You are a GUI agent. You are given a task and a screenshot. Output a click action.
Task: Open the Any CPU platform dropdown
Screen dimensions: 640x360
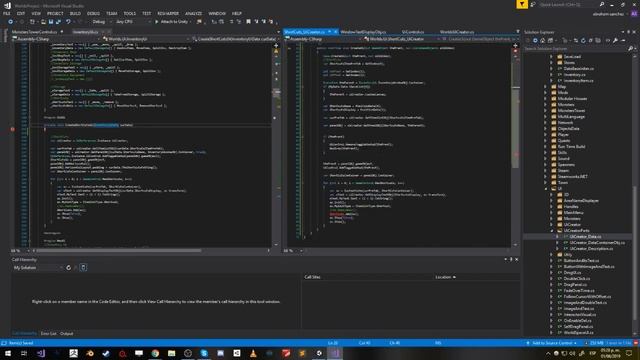pyautogui.click(x=133, y=22)
